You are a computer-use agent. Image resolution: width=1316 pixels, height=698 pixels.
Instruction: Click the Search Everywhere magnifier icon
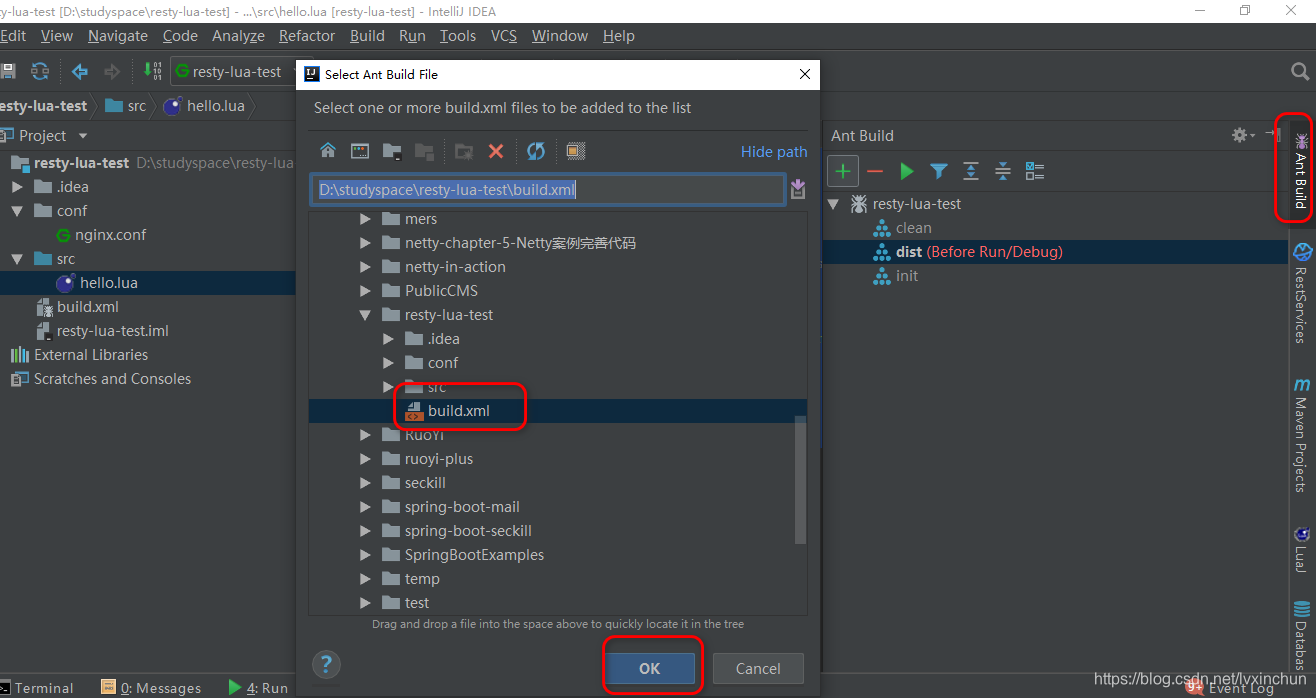pyautogui.click(x=1300, y=71)
